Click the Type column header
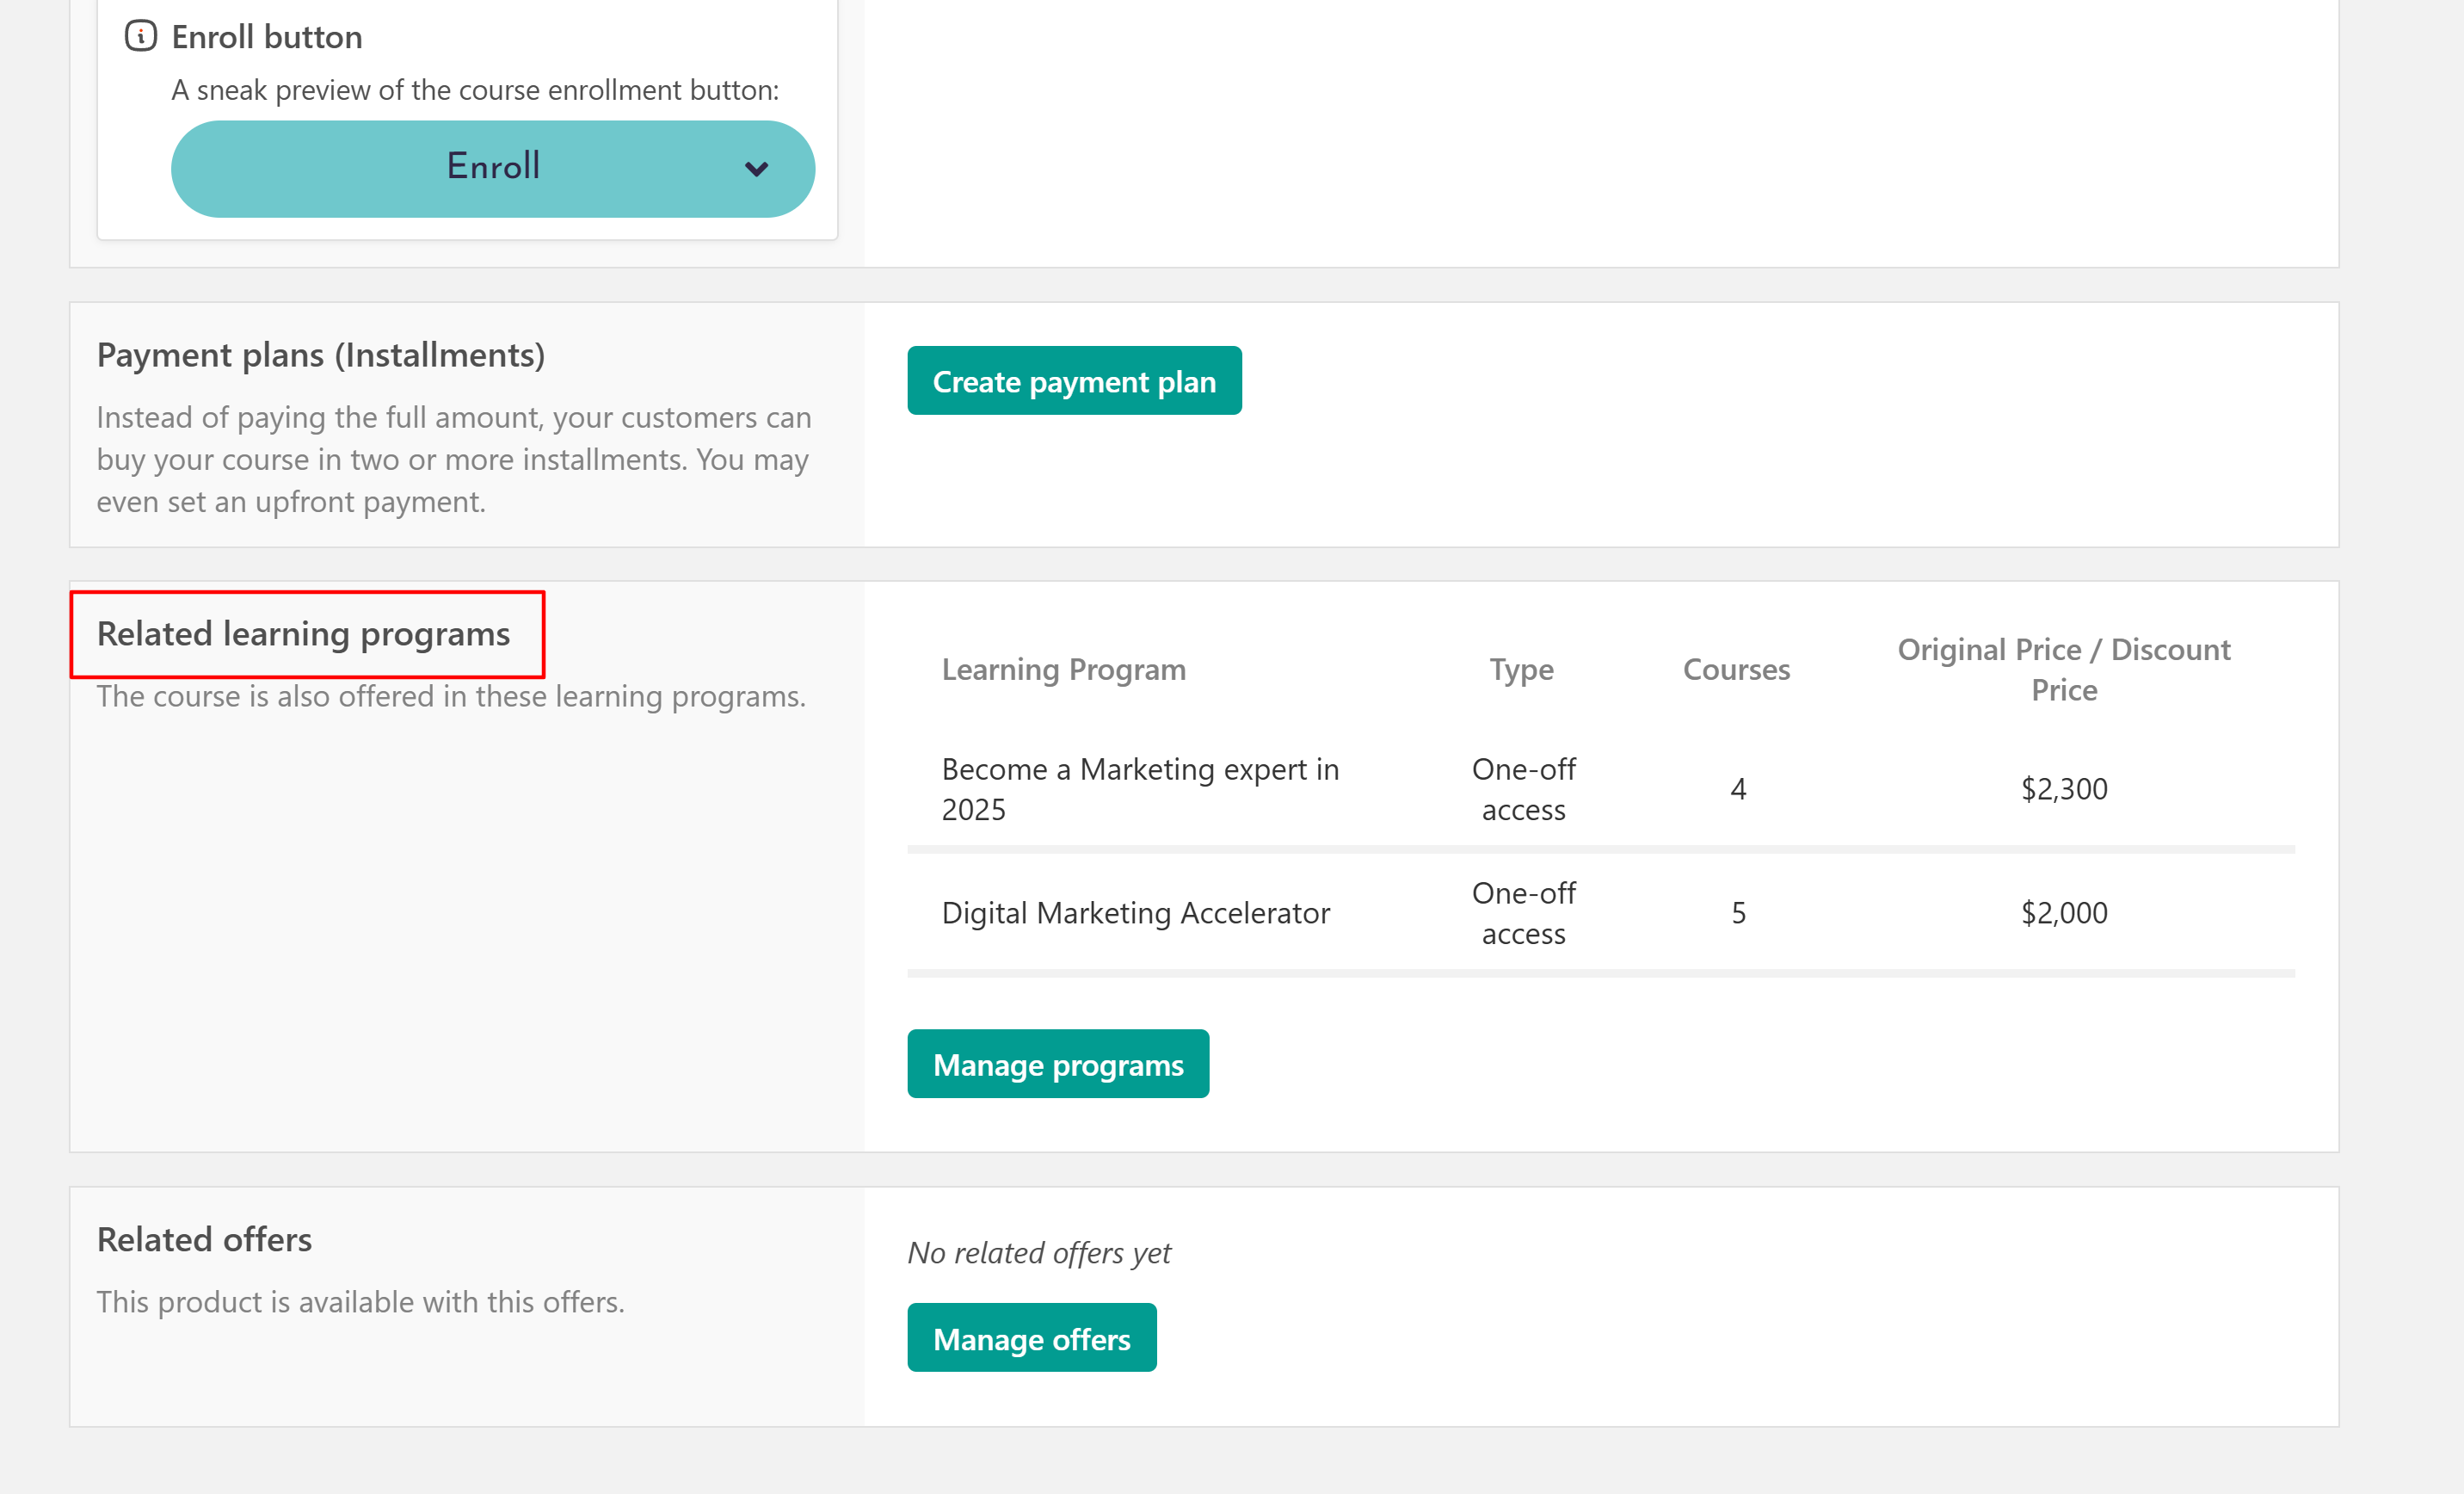This screenshot has height=1494, width=2464. click(1521, 670)
